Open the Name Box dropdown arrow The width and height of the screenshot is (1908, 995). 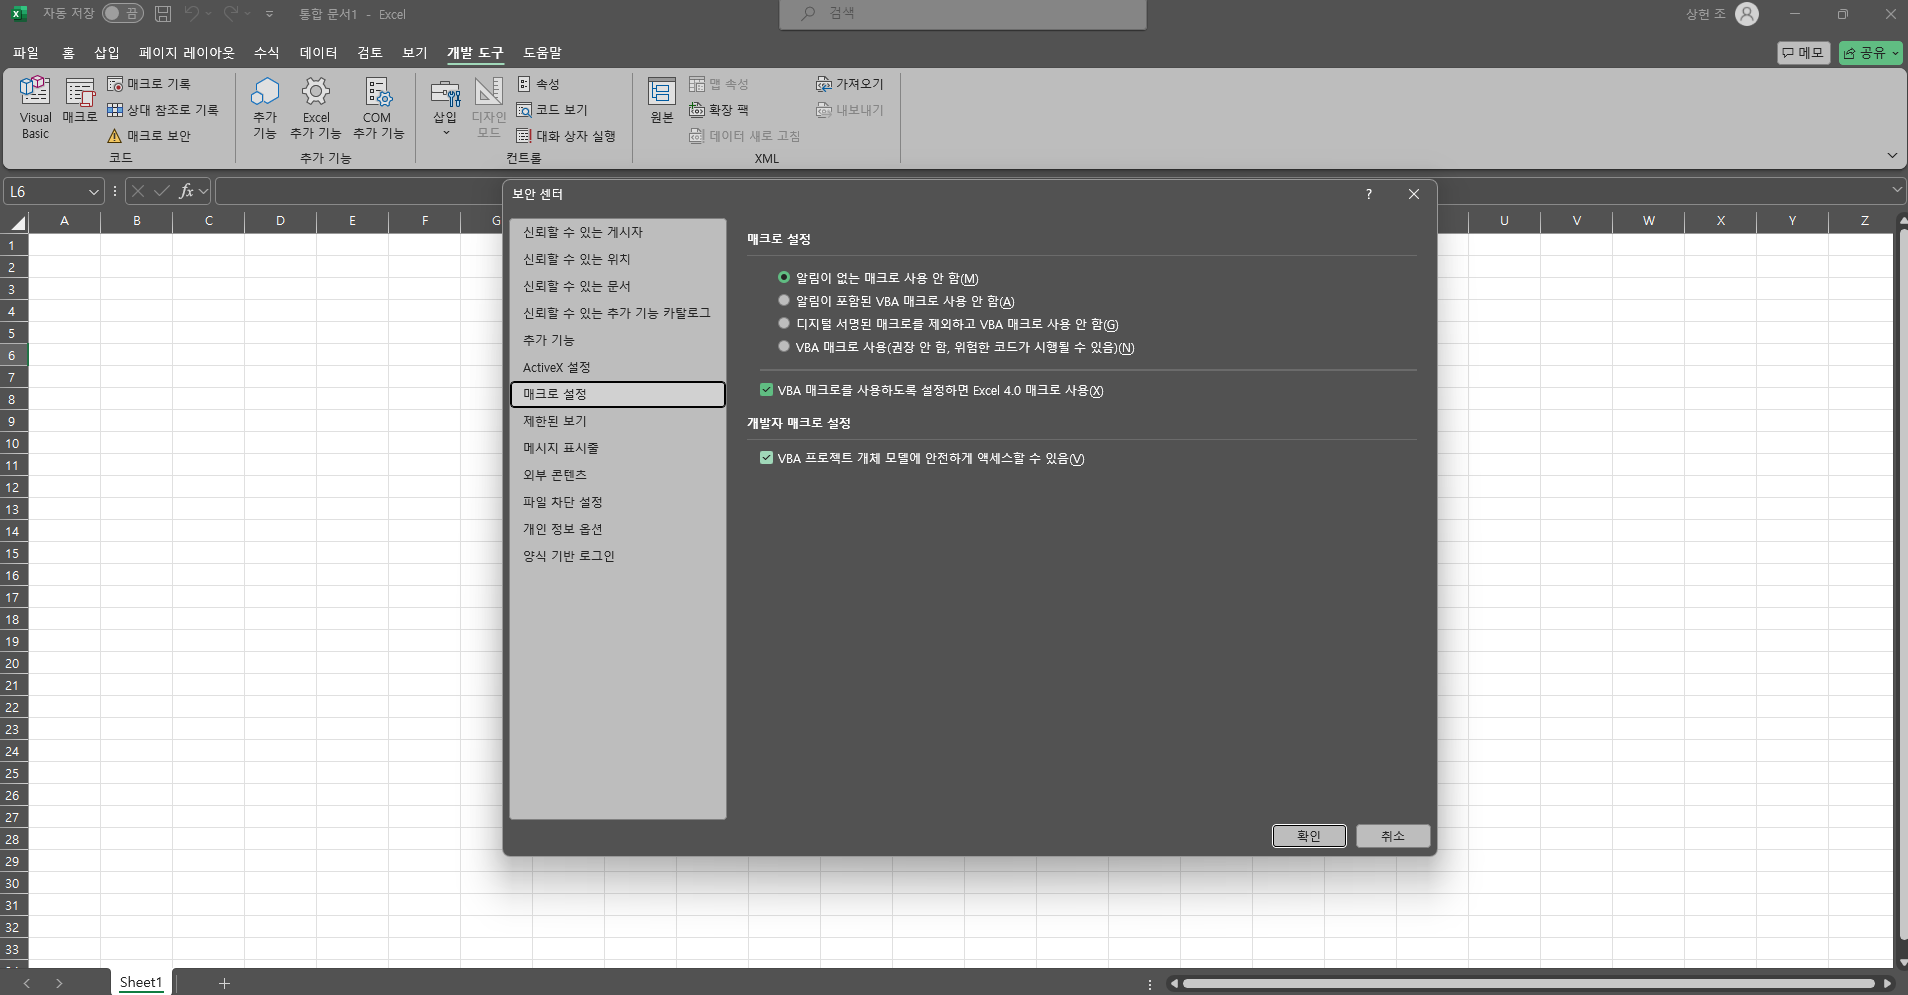(x=93, y=192)
